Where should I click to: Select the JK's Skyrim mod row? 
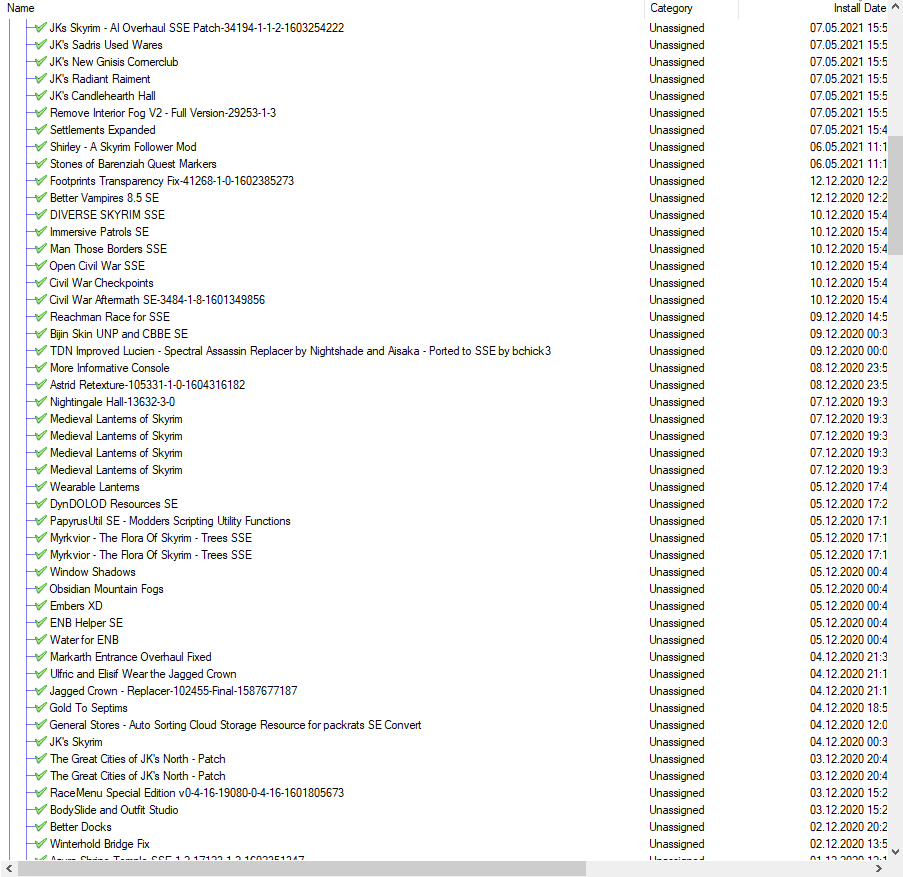coord(76,742)
